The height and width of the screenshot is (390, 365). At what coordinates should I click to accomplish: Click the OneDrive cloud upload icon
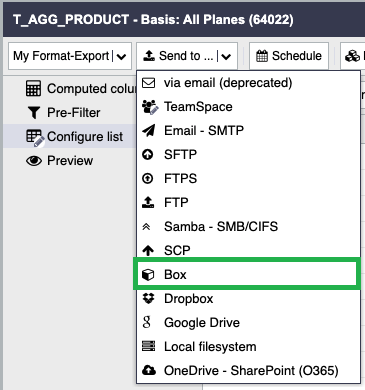pos(149,370)
